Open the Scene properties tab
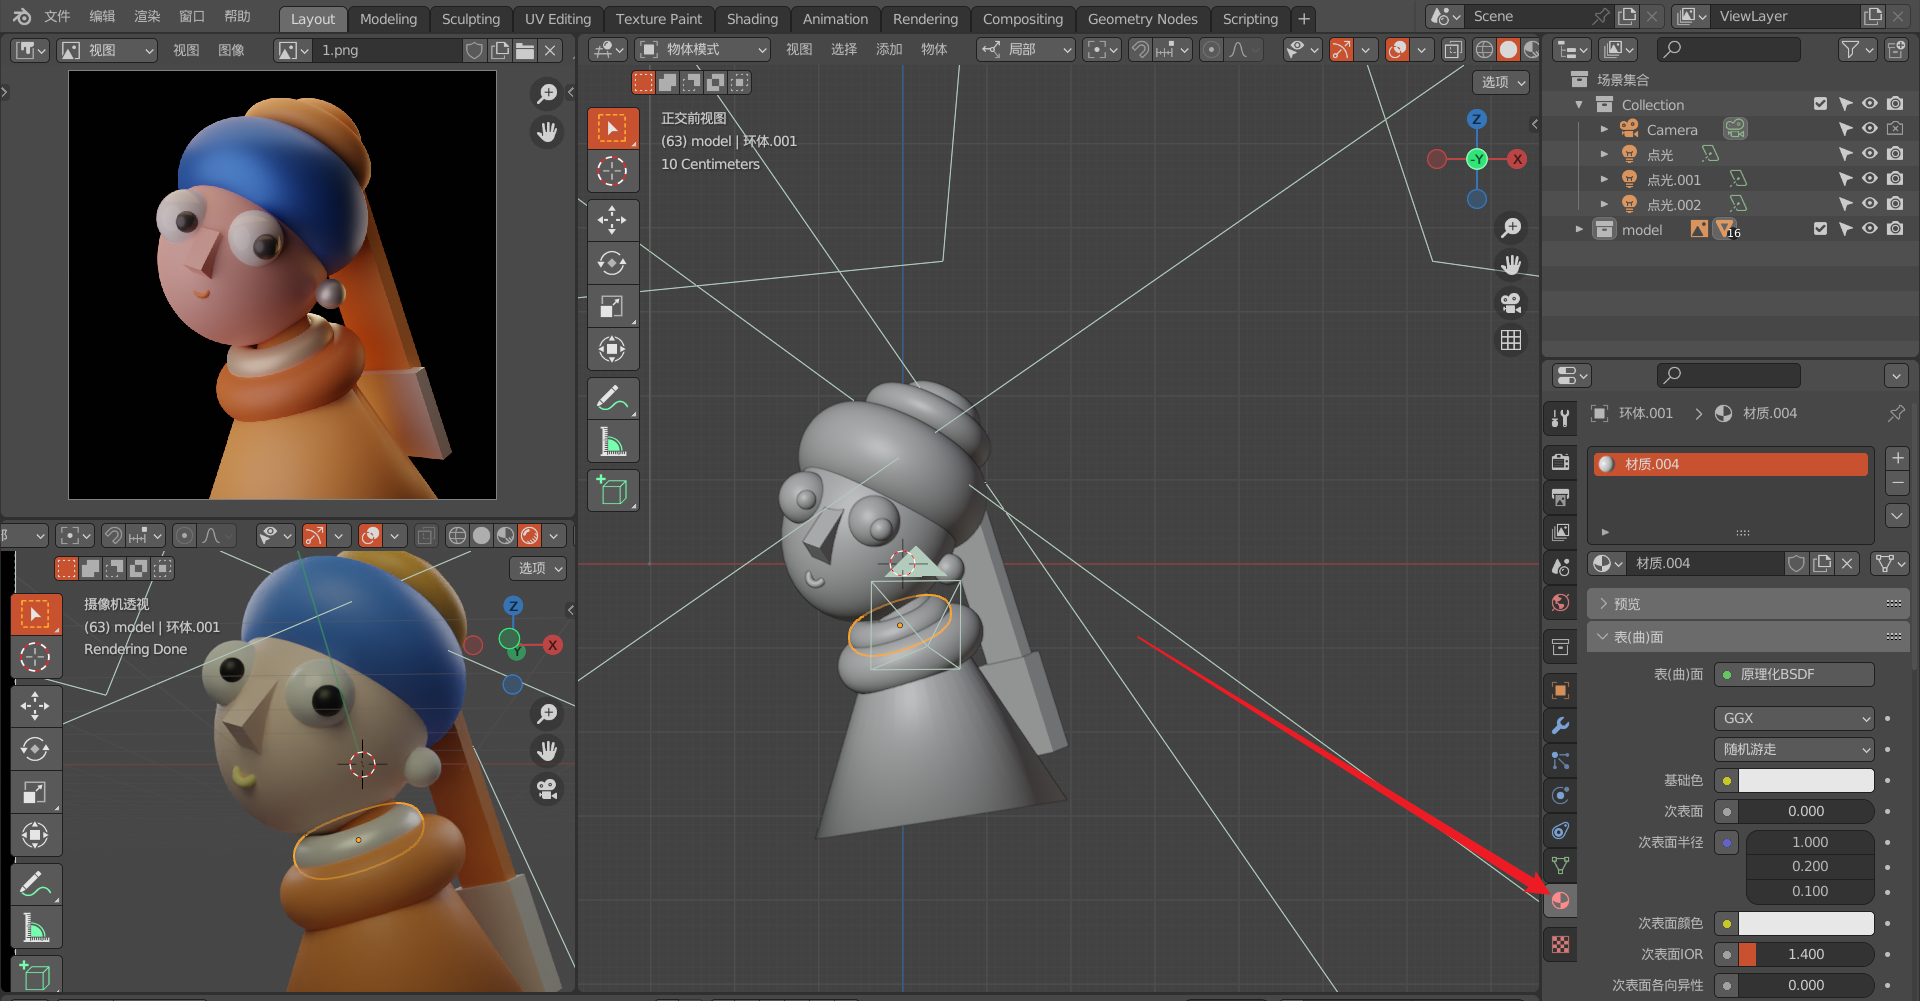This screenshot has width=1920, height=1001. [x=1560, y=567]
